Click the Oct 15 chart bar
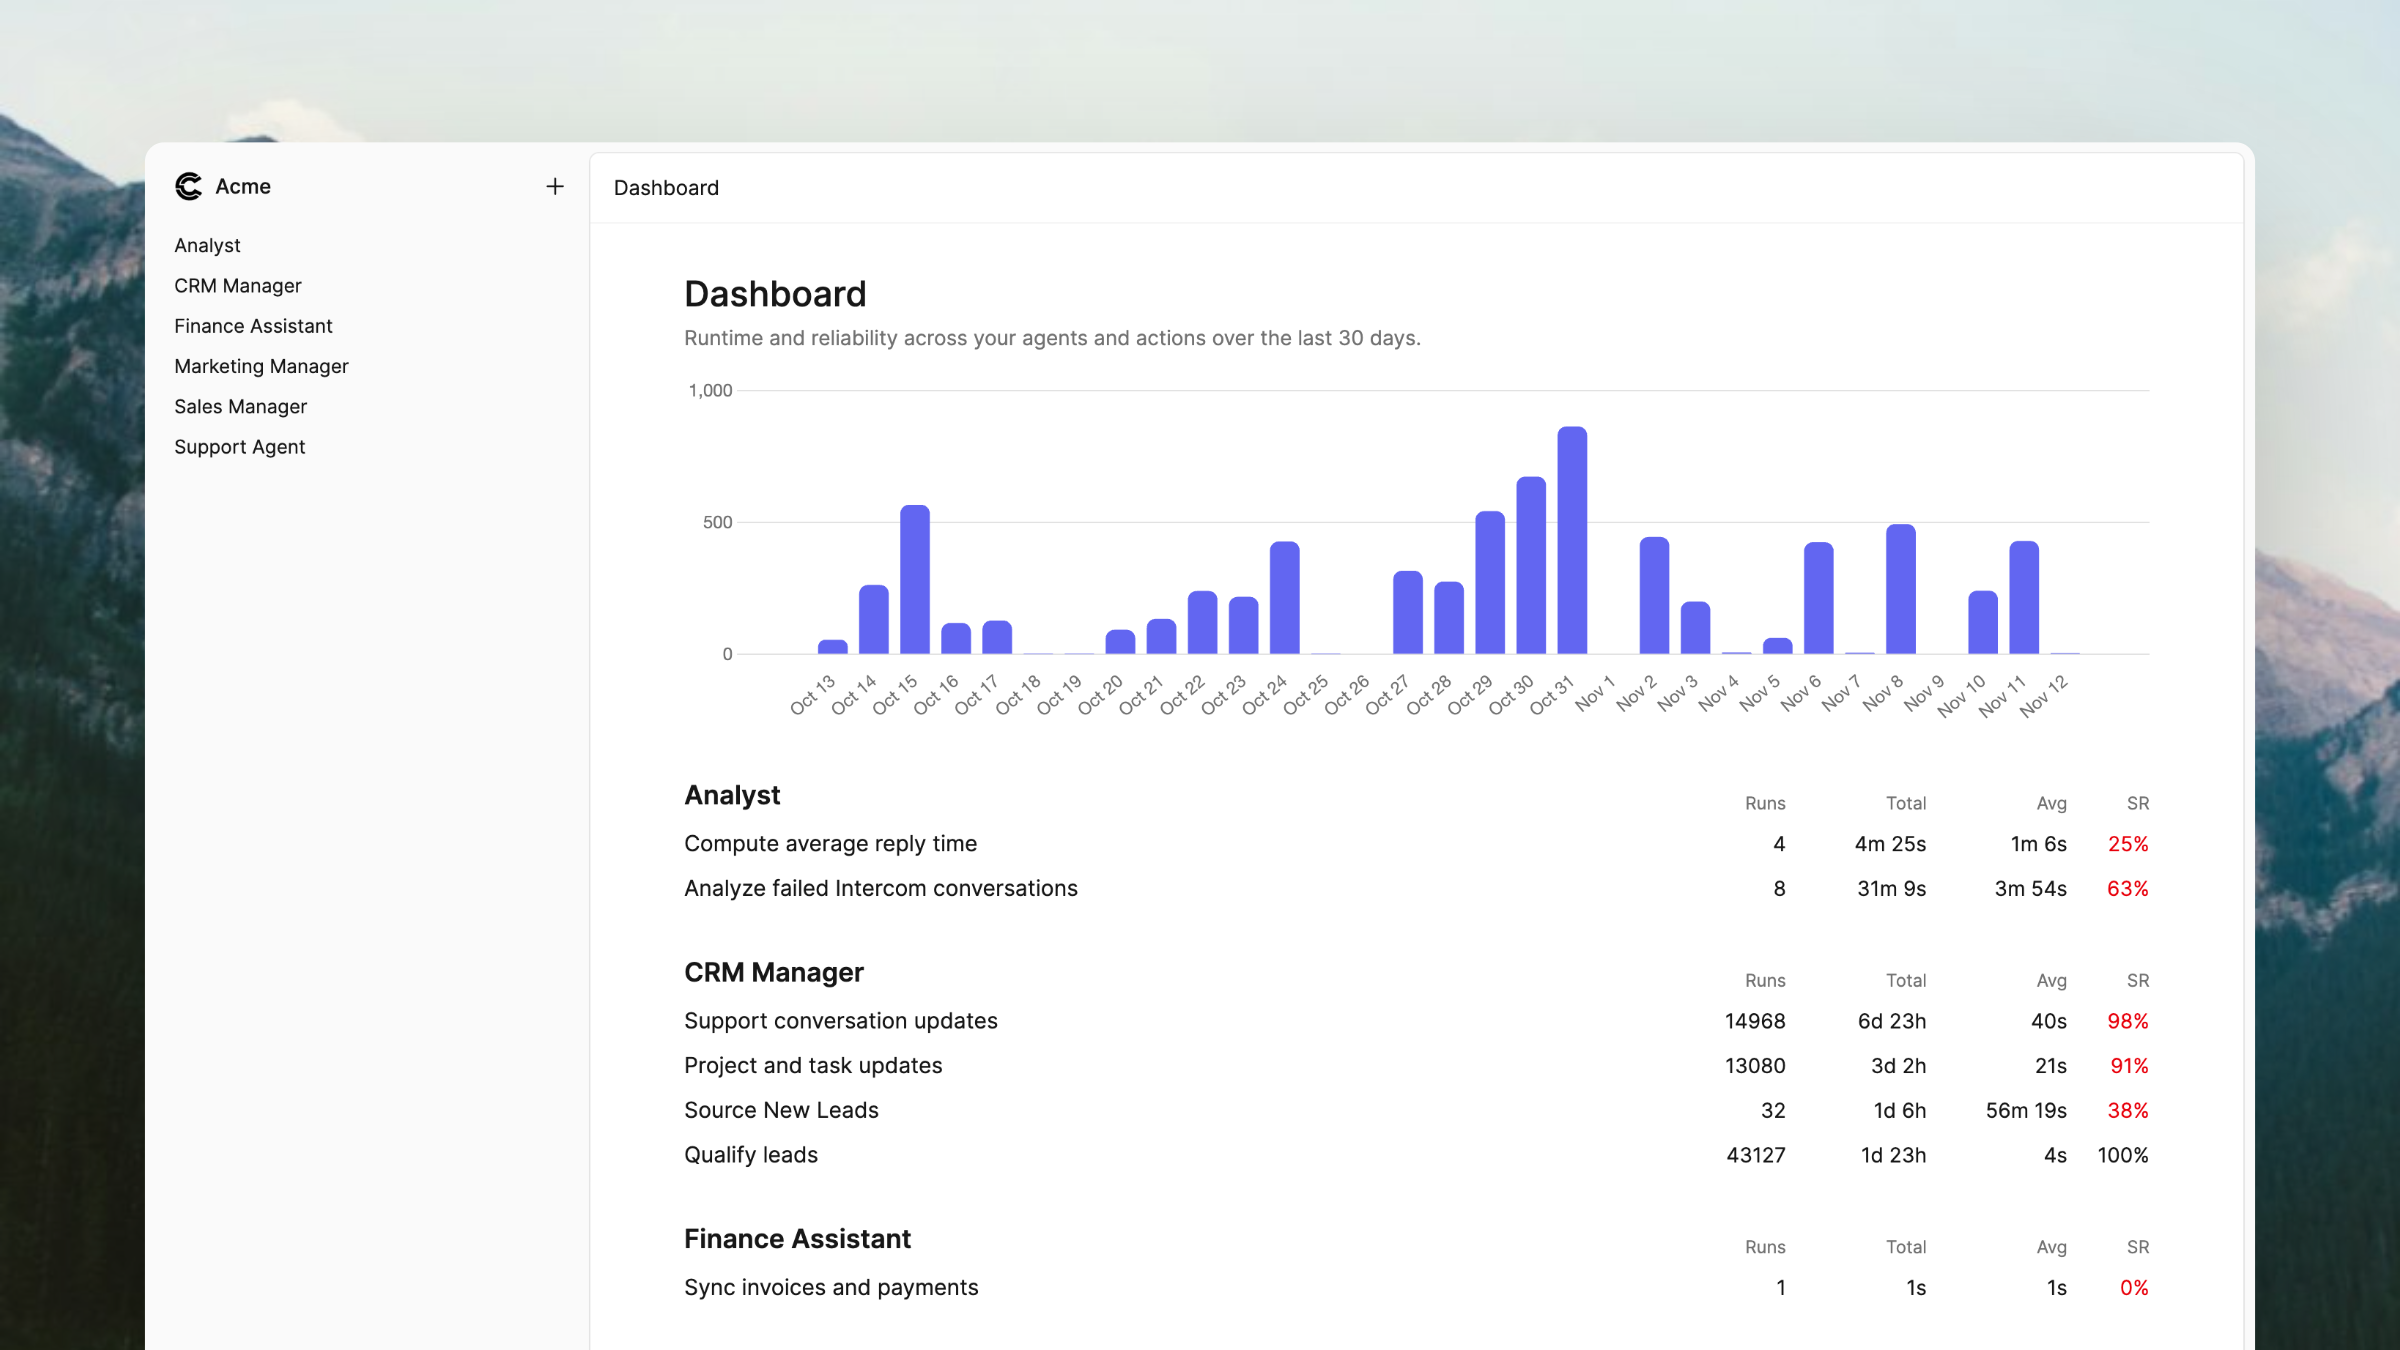Image resolution: width=2400 pixels, height=1350 pixels. coord(914,580)
